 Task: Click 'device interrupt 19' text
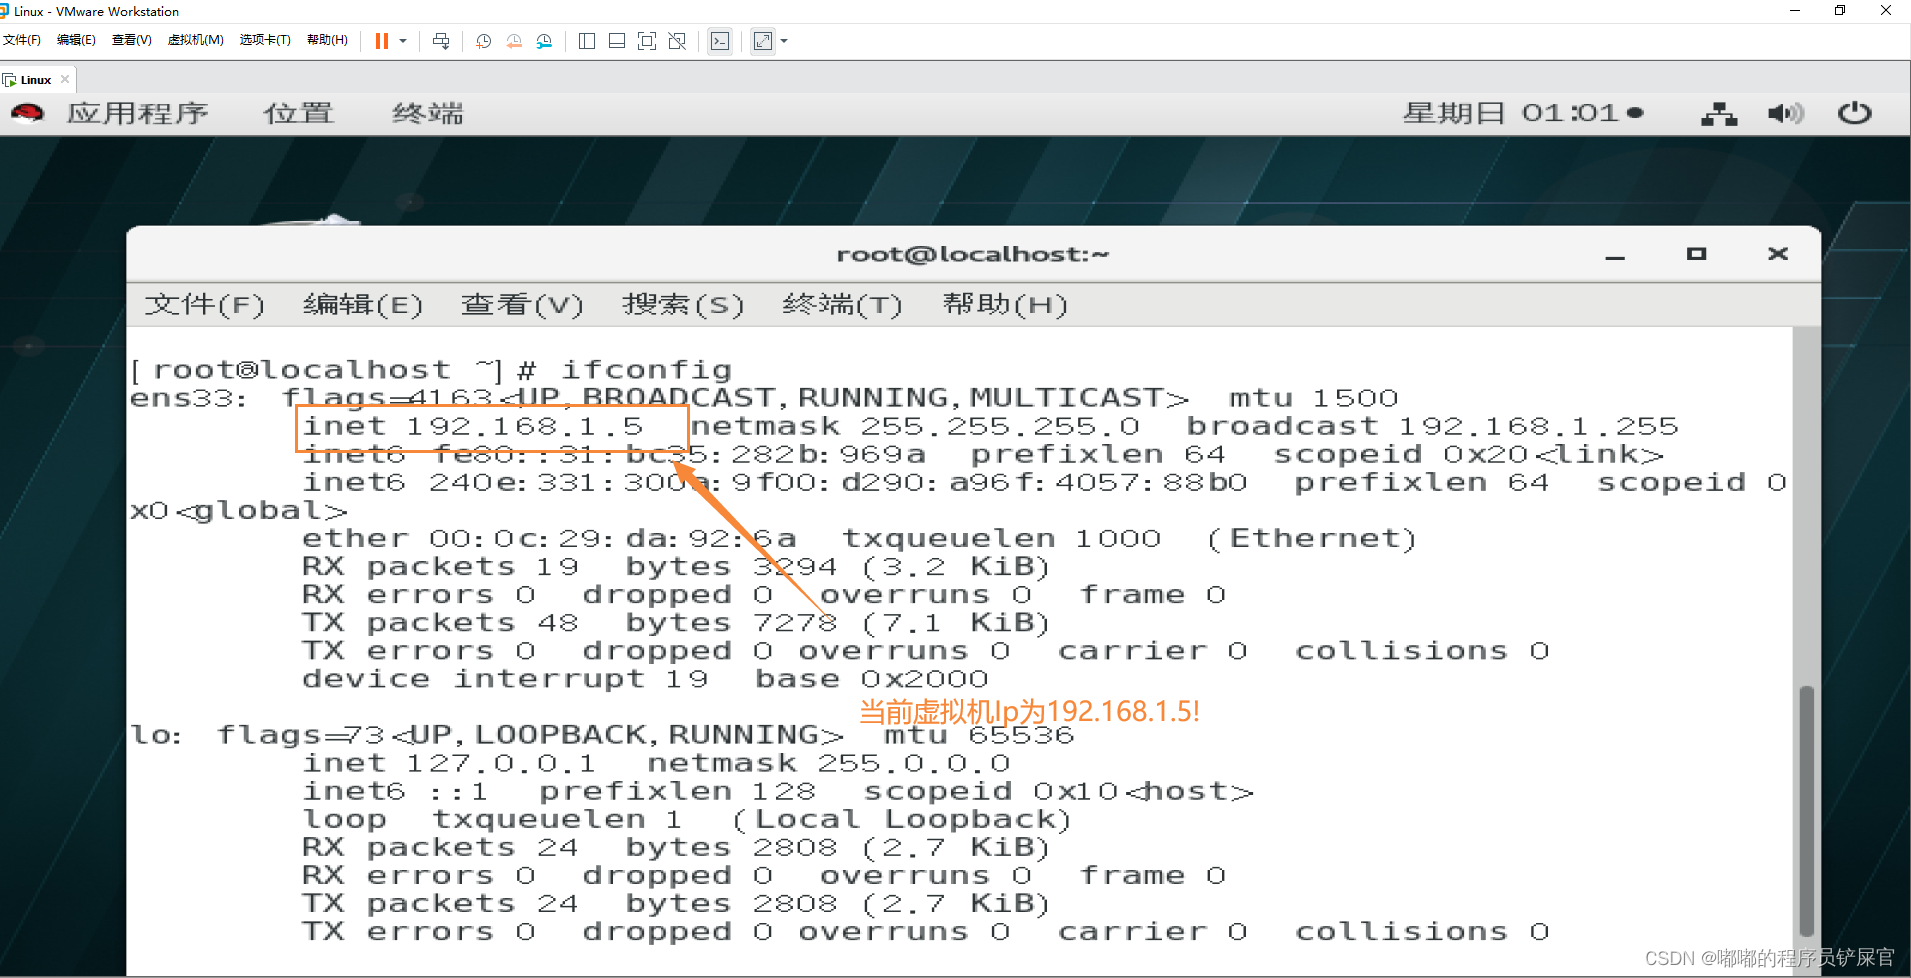point(505,679)
